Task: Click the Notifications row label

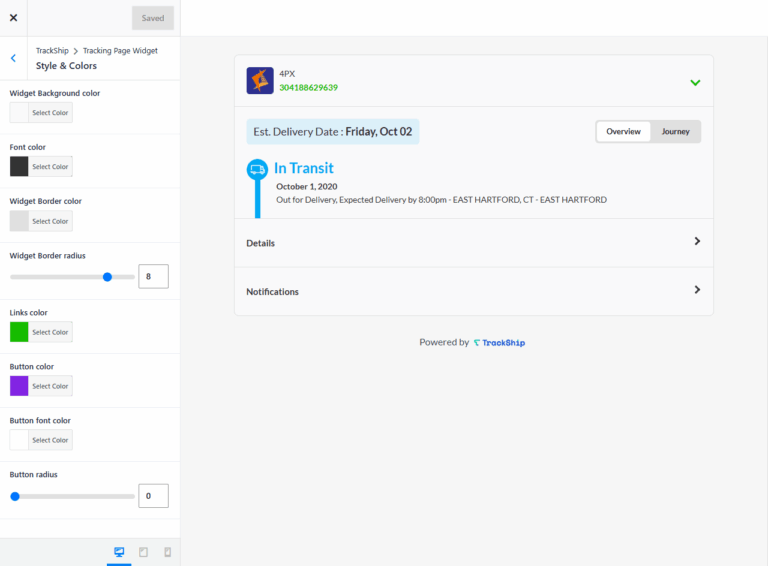Action: (272, 292)
